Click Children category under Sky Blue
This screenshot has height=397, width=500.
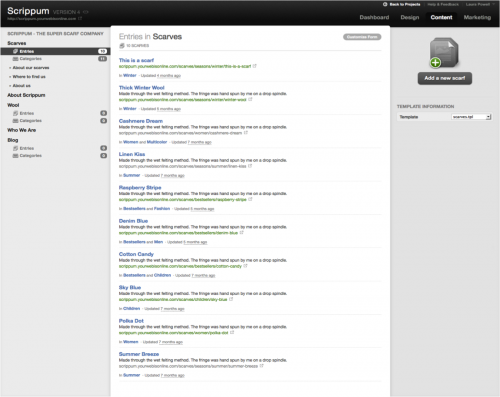pyautogui.click(x=132, y=309)
